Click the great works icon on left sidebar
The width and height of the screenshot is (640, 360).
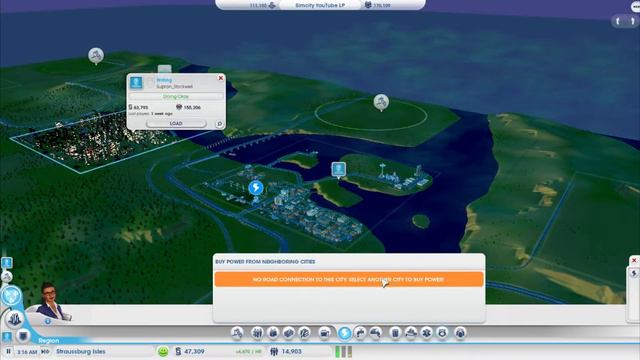(x=7, y=277)
